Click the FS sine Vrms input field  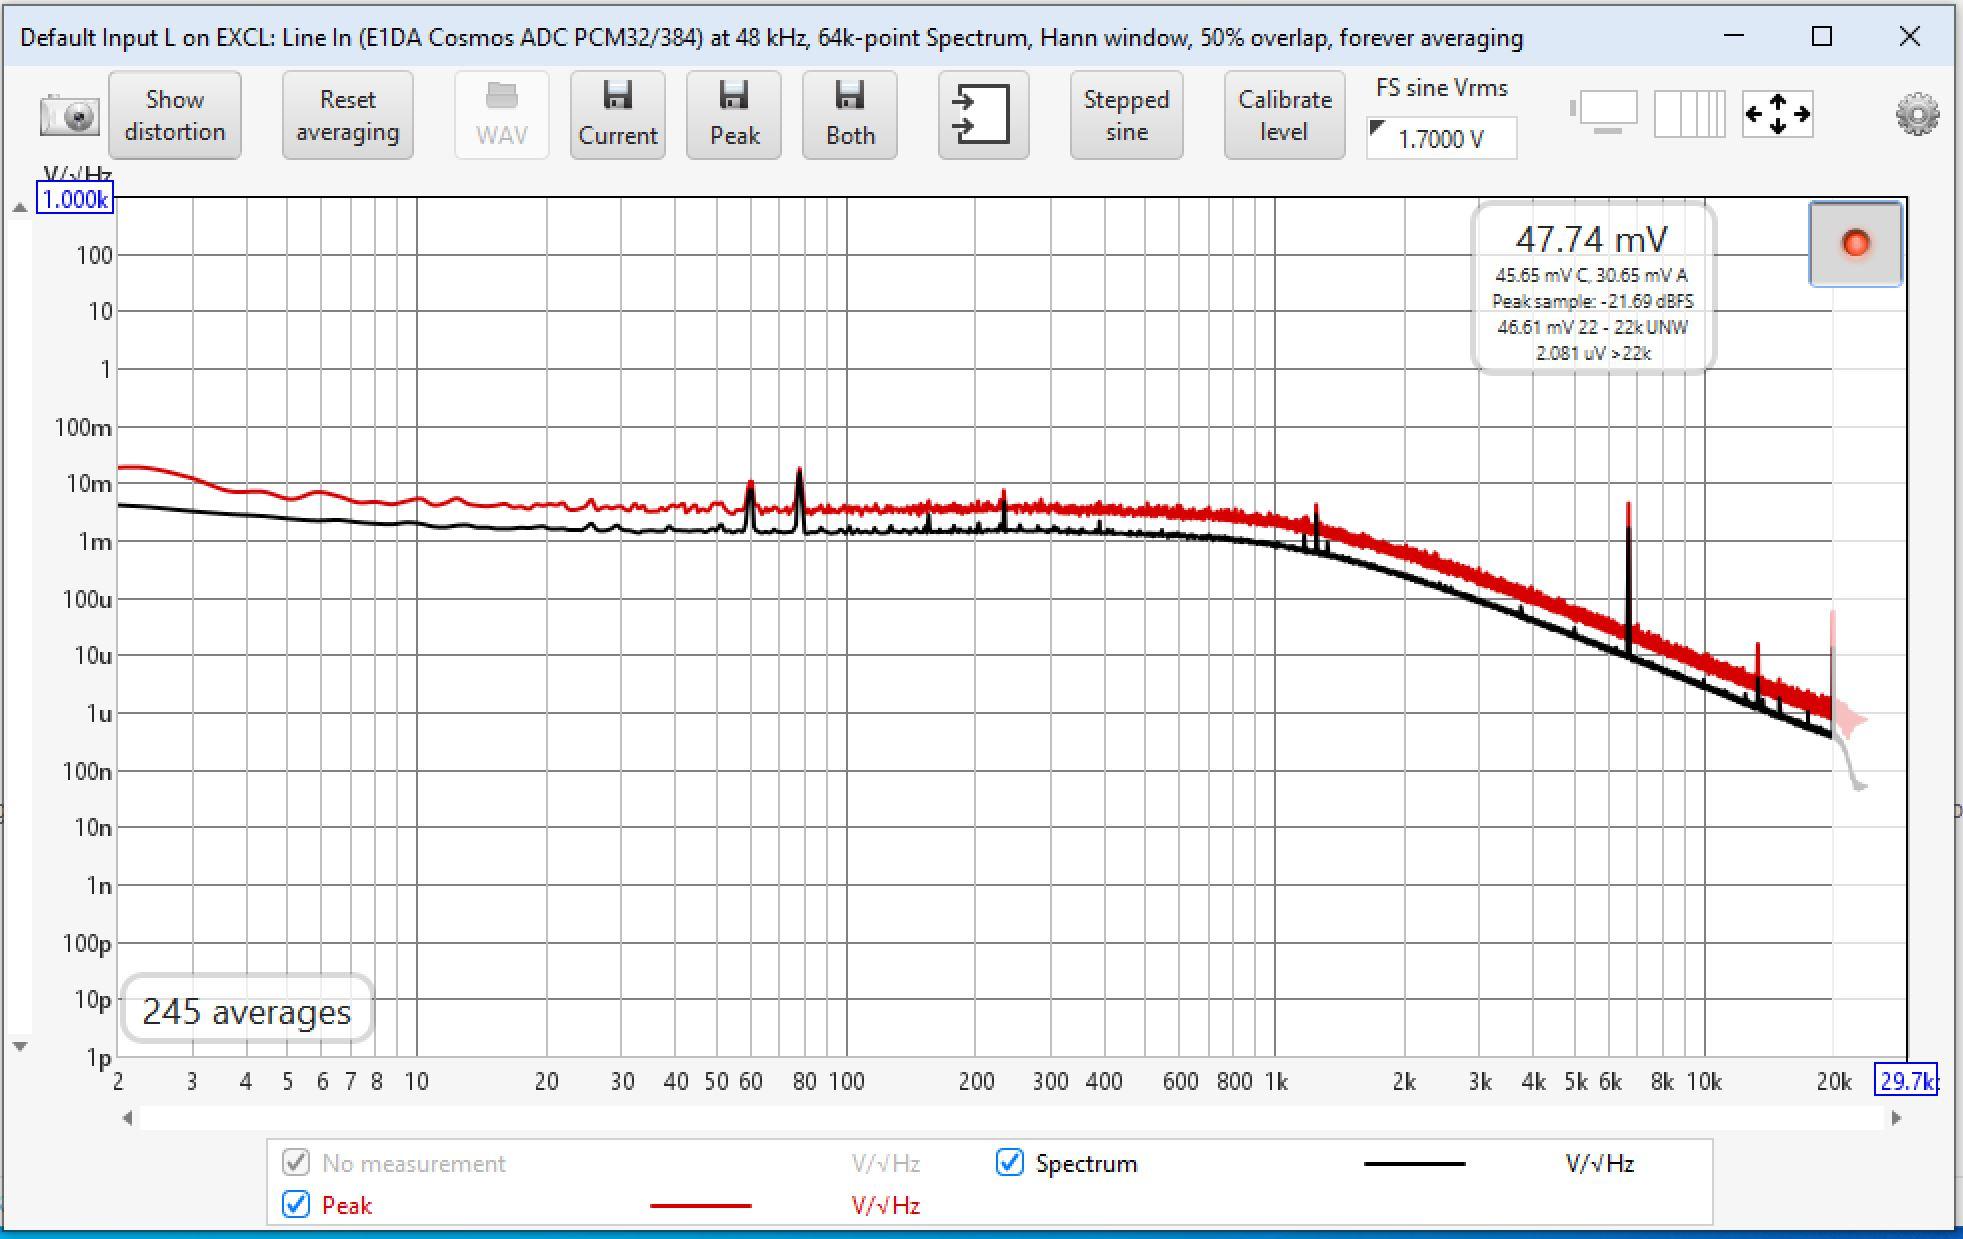click(1441, 138)
